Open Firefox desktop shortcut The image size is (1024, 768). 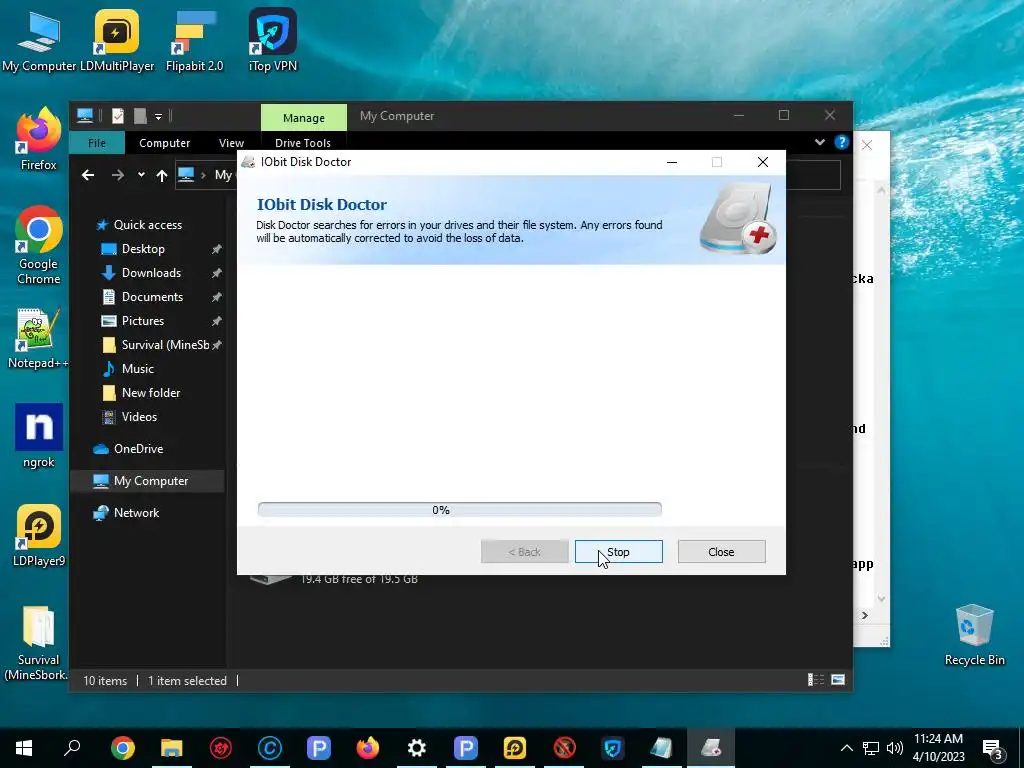[39, 139]
